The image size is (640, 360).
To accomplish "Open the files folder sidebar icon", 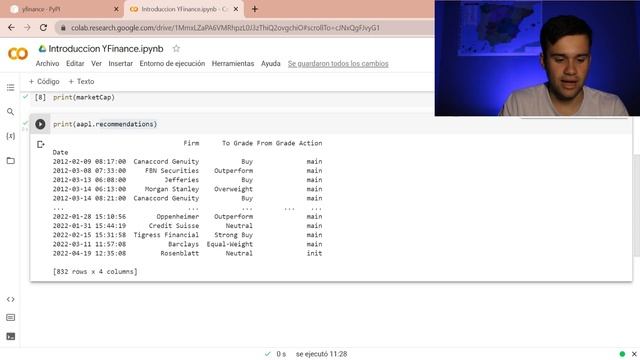I will 11,160.
